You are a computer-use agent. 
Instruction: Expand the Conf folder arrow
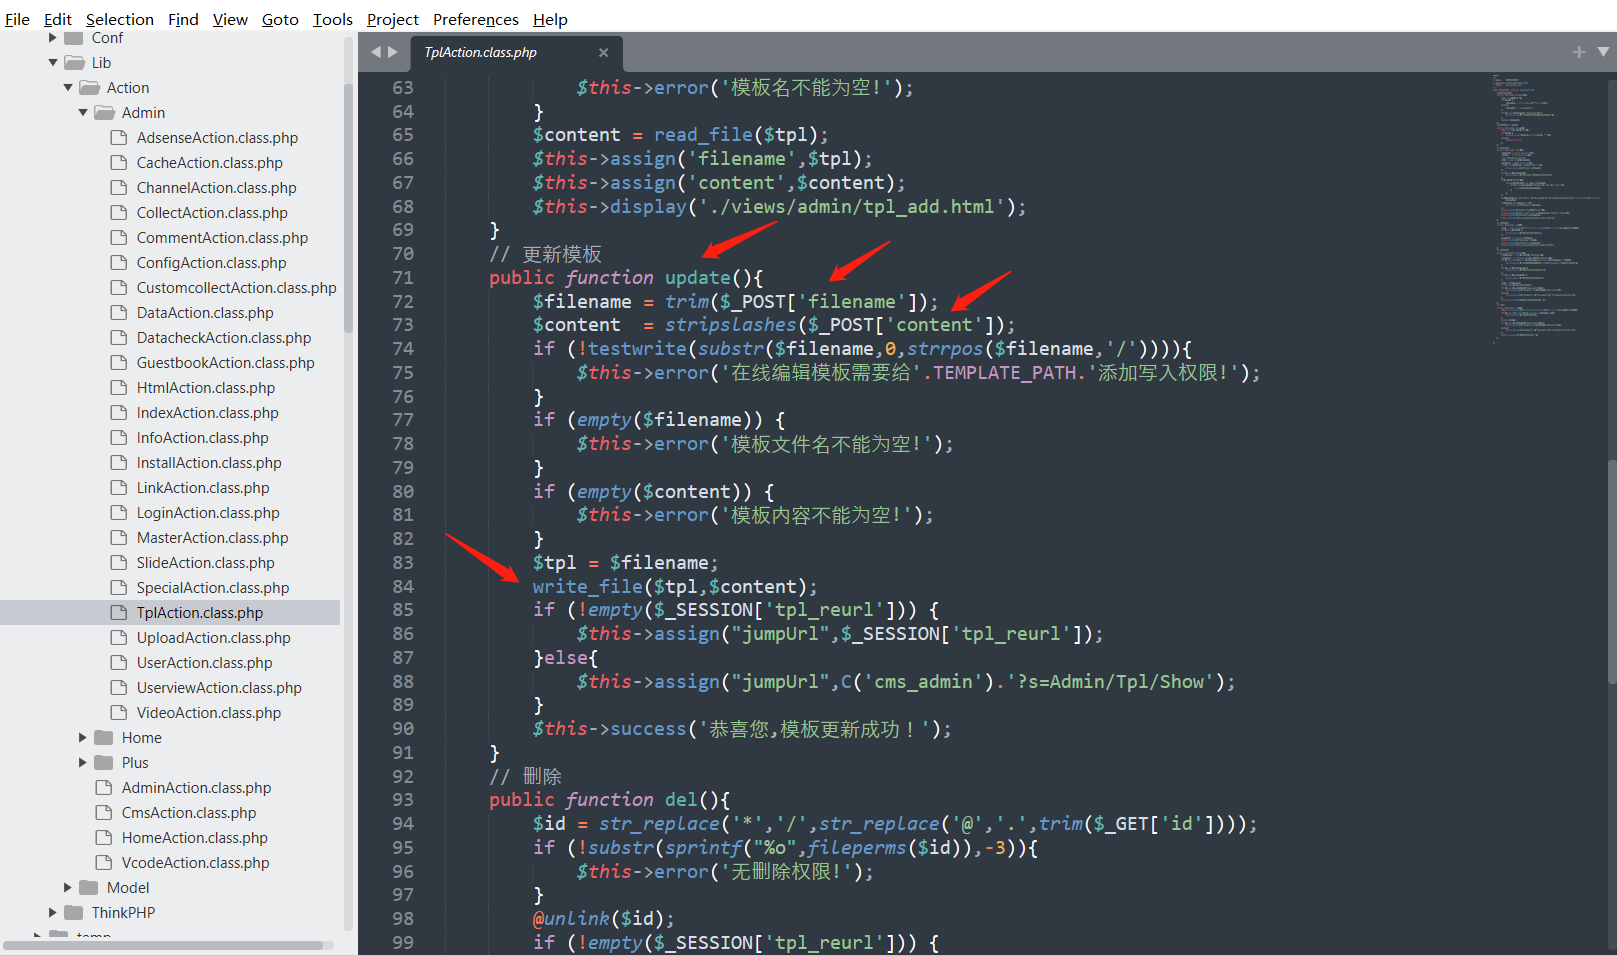pyautogui.click(x=53, y=38)
